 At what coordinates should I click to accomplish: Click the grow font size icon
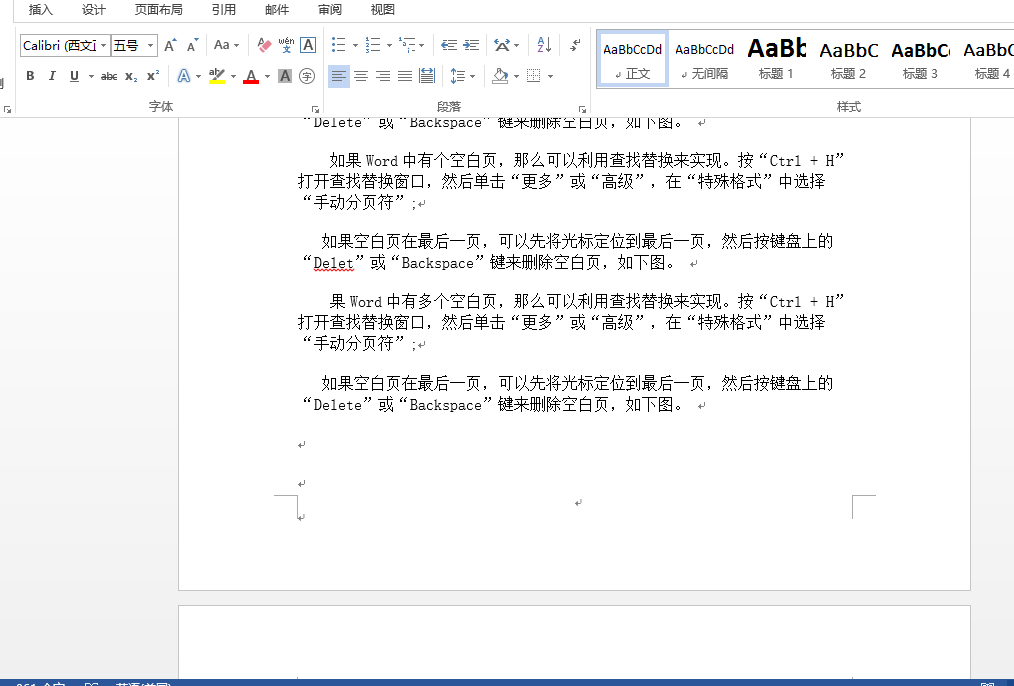(x=170, y=45)
